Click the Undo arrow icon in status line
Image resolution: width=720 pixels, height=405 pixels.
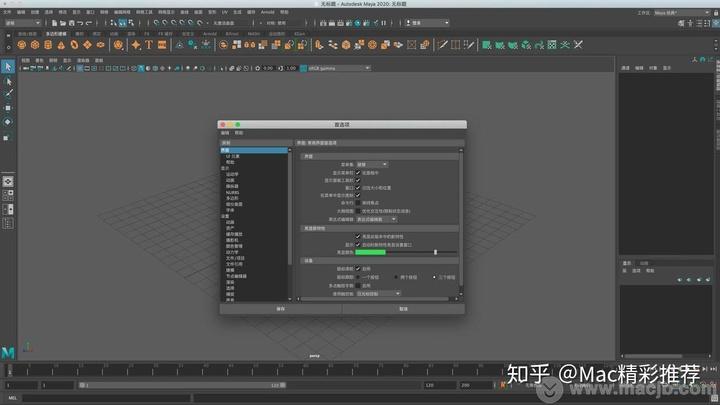(x=80, y=22)
